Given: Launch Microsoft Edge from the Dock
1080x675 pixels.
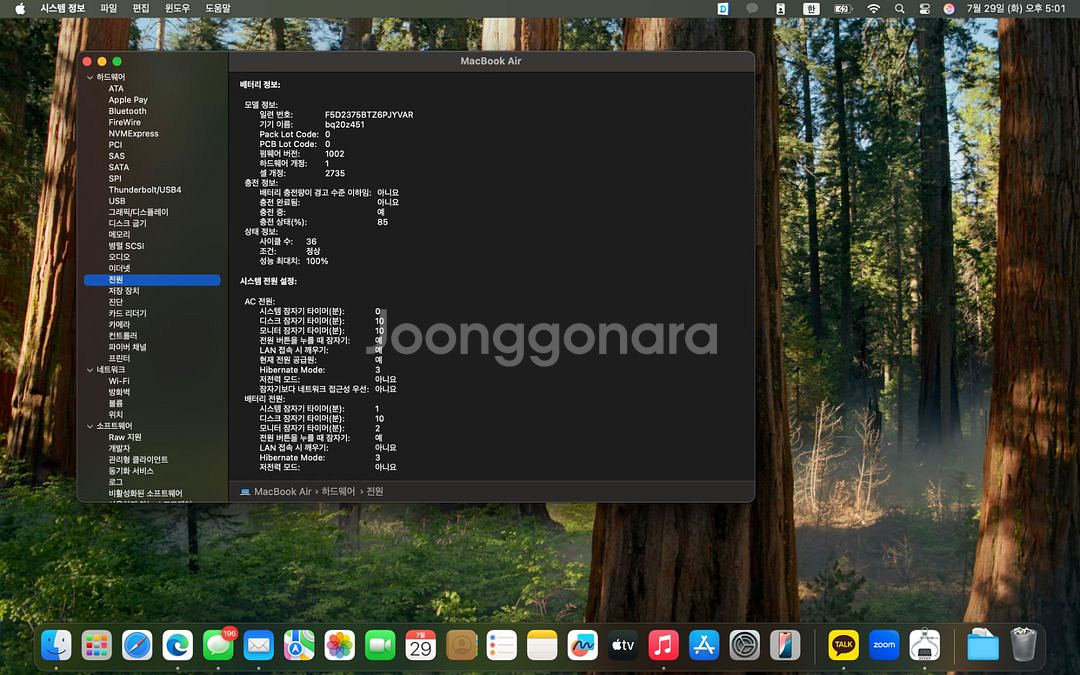Looking at the screenshot, I should tap(178, 645).
